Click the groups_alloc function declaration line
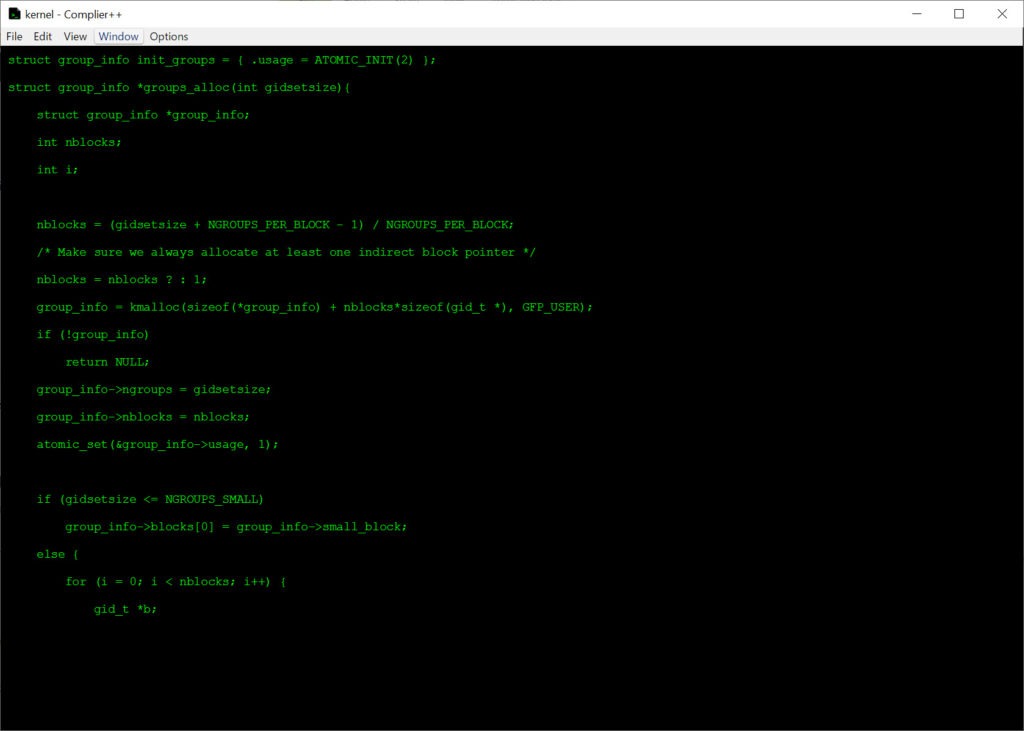The width and height of the screenshot is (1024, 731). point(179,88)
